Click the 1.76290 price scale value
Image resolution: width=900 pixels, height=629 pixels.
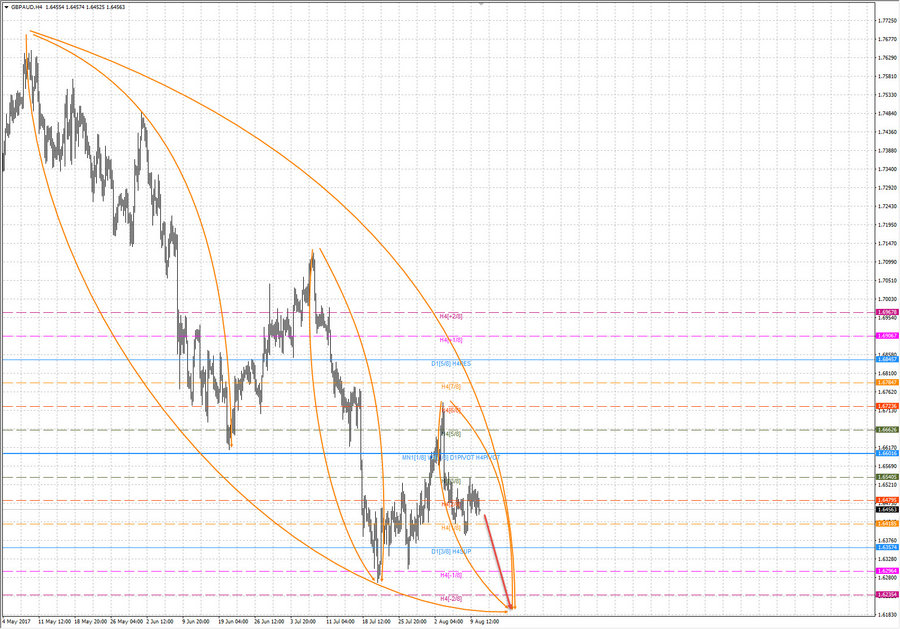(887, 58)
